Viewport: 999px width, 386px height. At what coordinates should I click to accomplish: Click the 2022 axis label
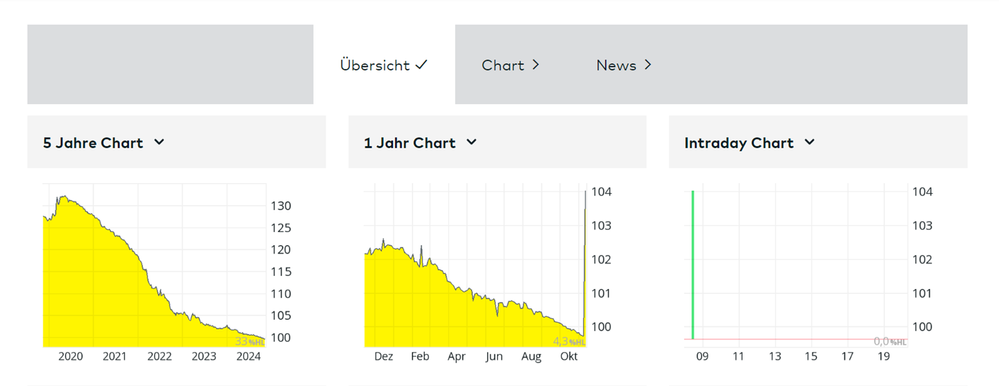click(159, 357)
